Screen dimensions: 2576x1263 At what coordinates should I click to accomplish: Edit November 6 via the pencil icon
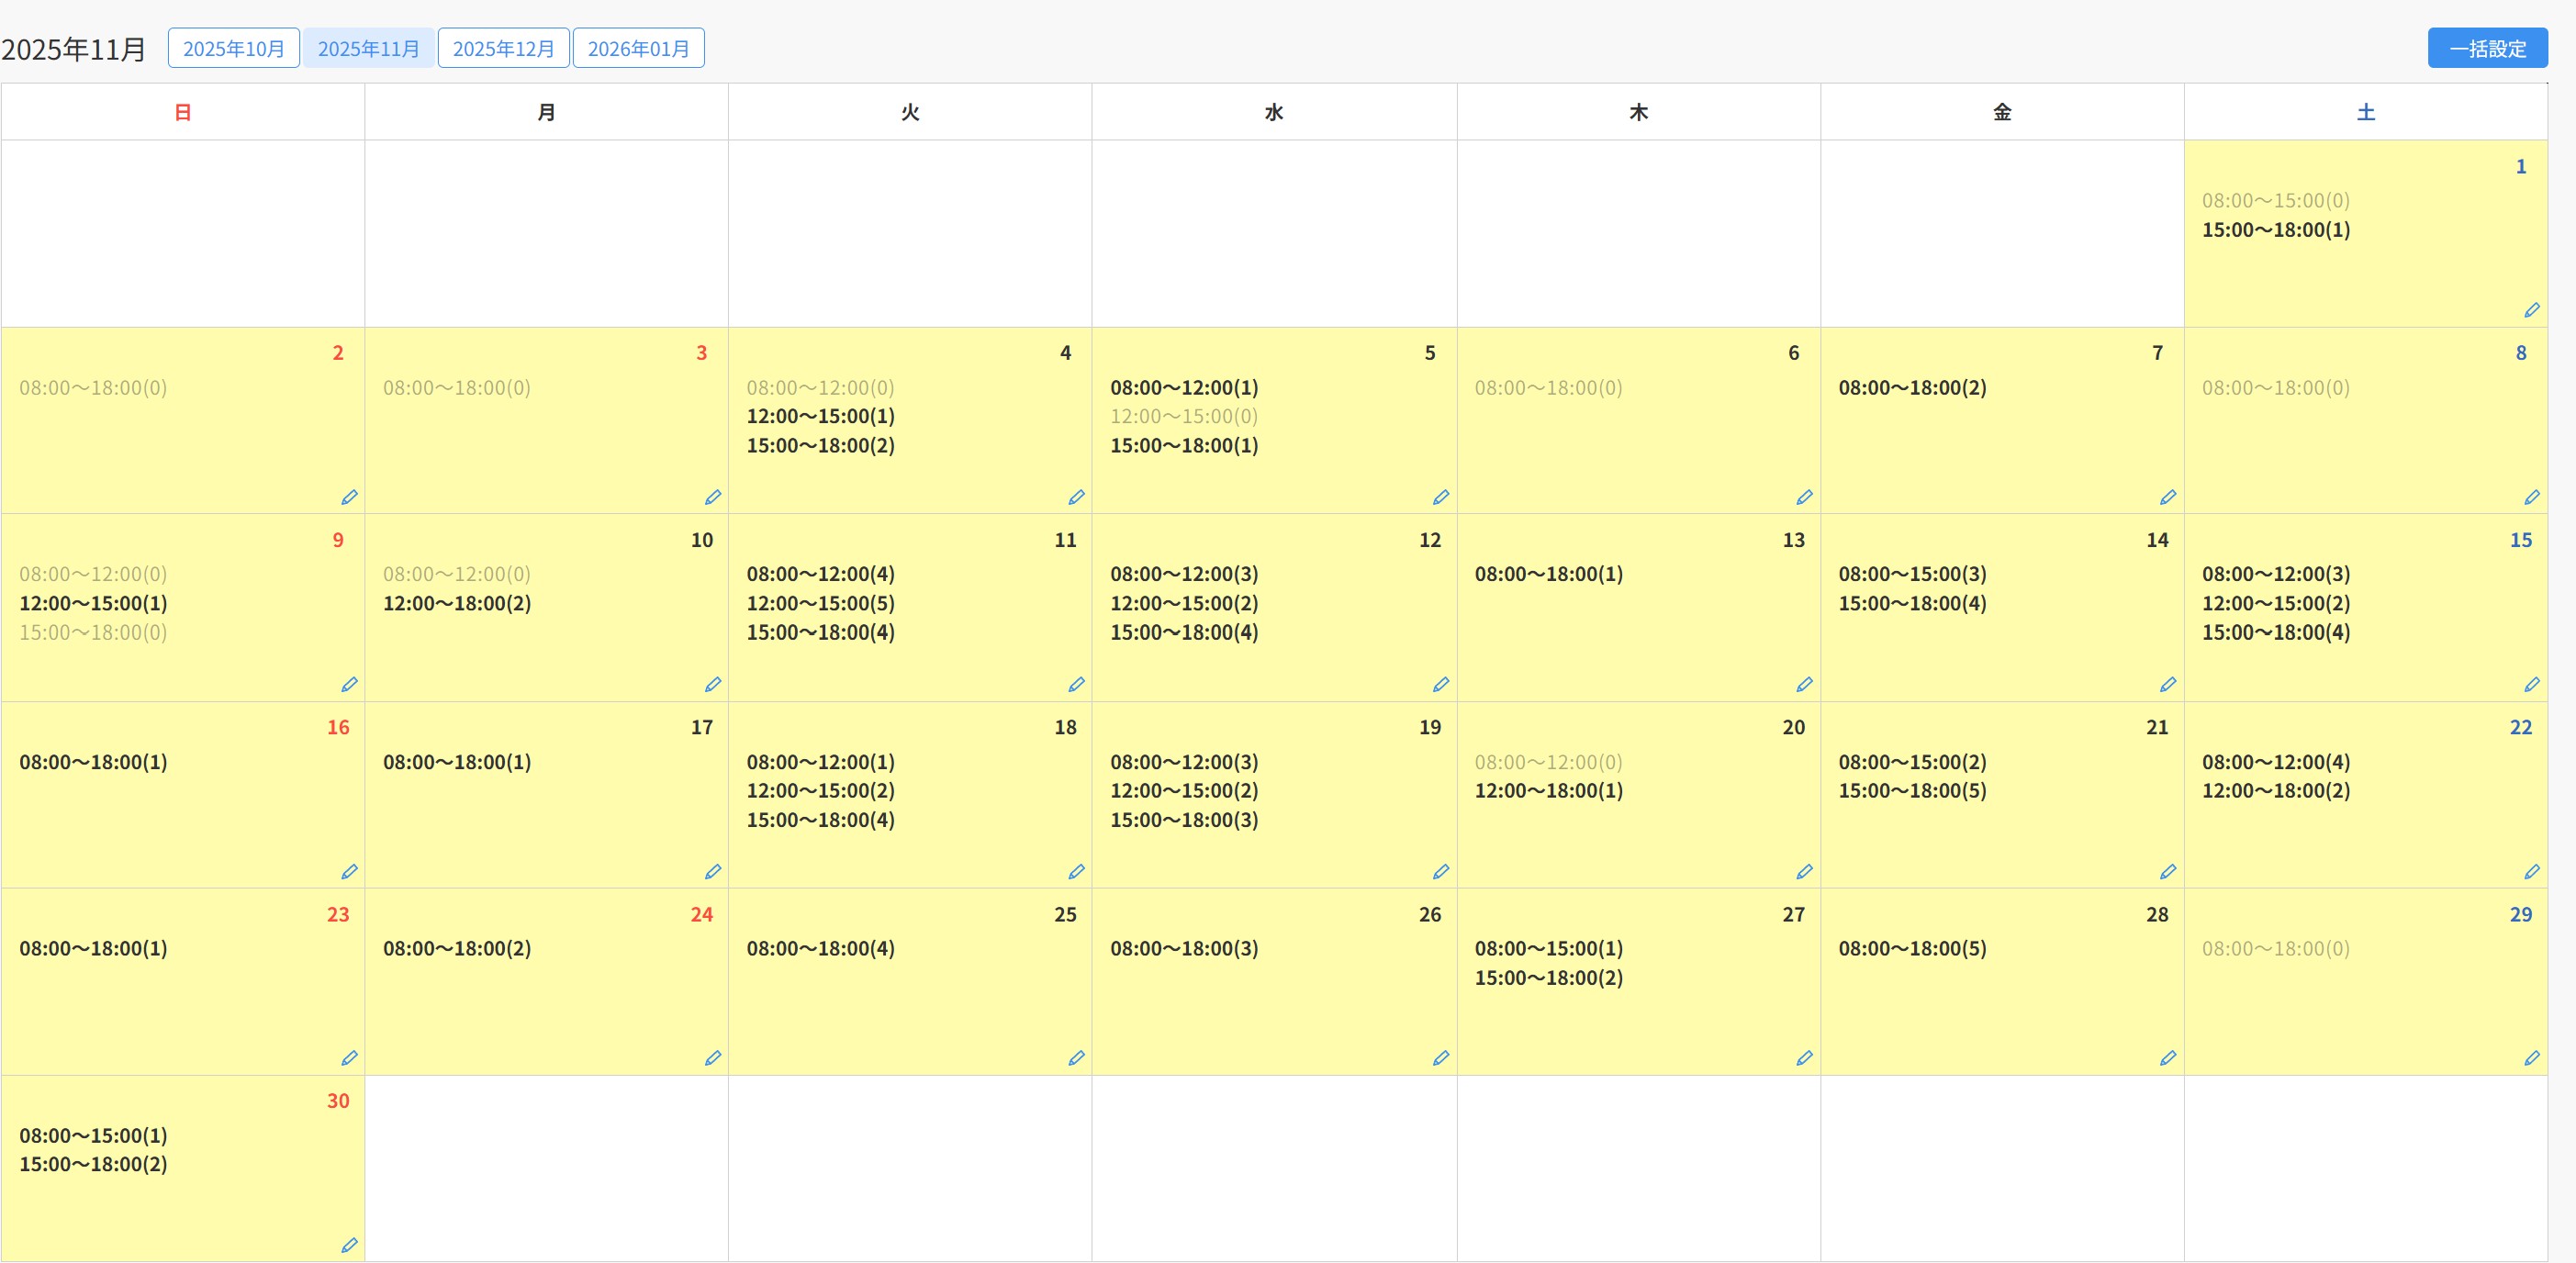[x=1804, y=497]
